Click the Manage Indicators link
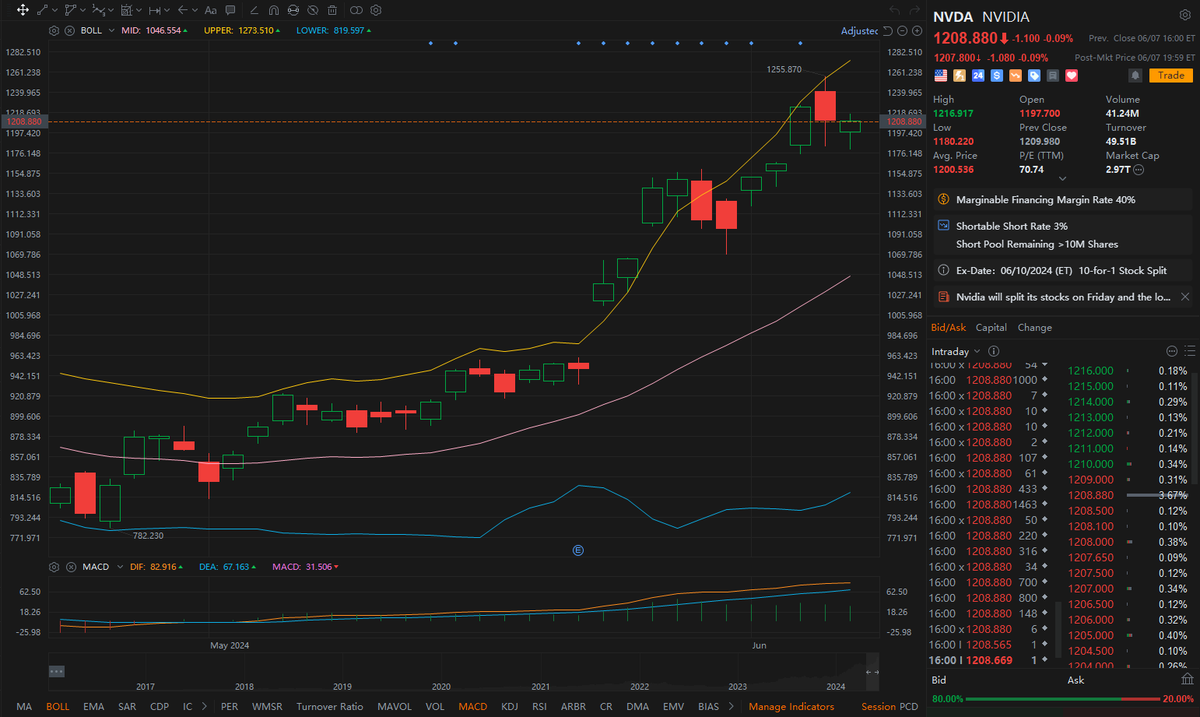 click(791, 706)
